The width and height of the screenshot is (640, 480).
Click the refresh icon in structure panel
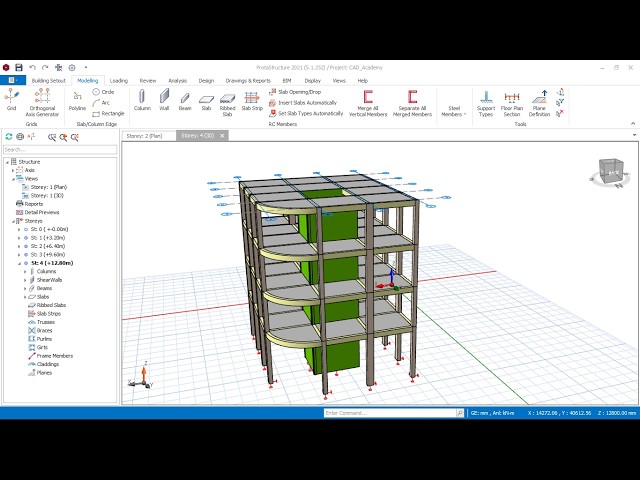coord(9,137)
